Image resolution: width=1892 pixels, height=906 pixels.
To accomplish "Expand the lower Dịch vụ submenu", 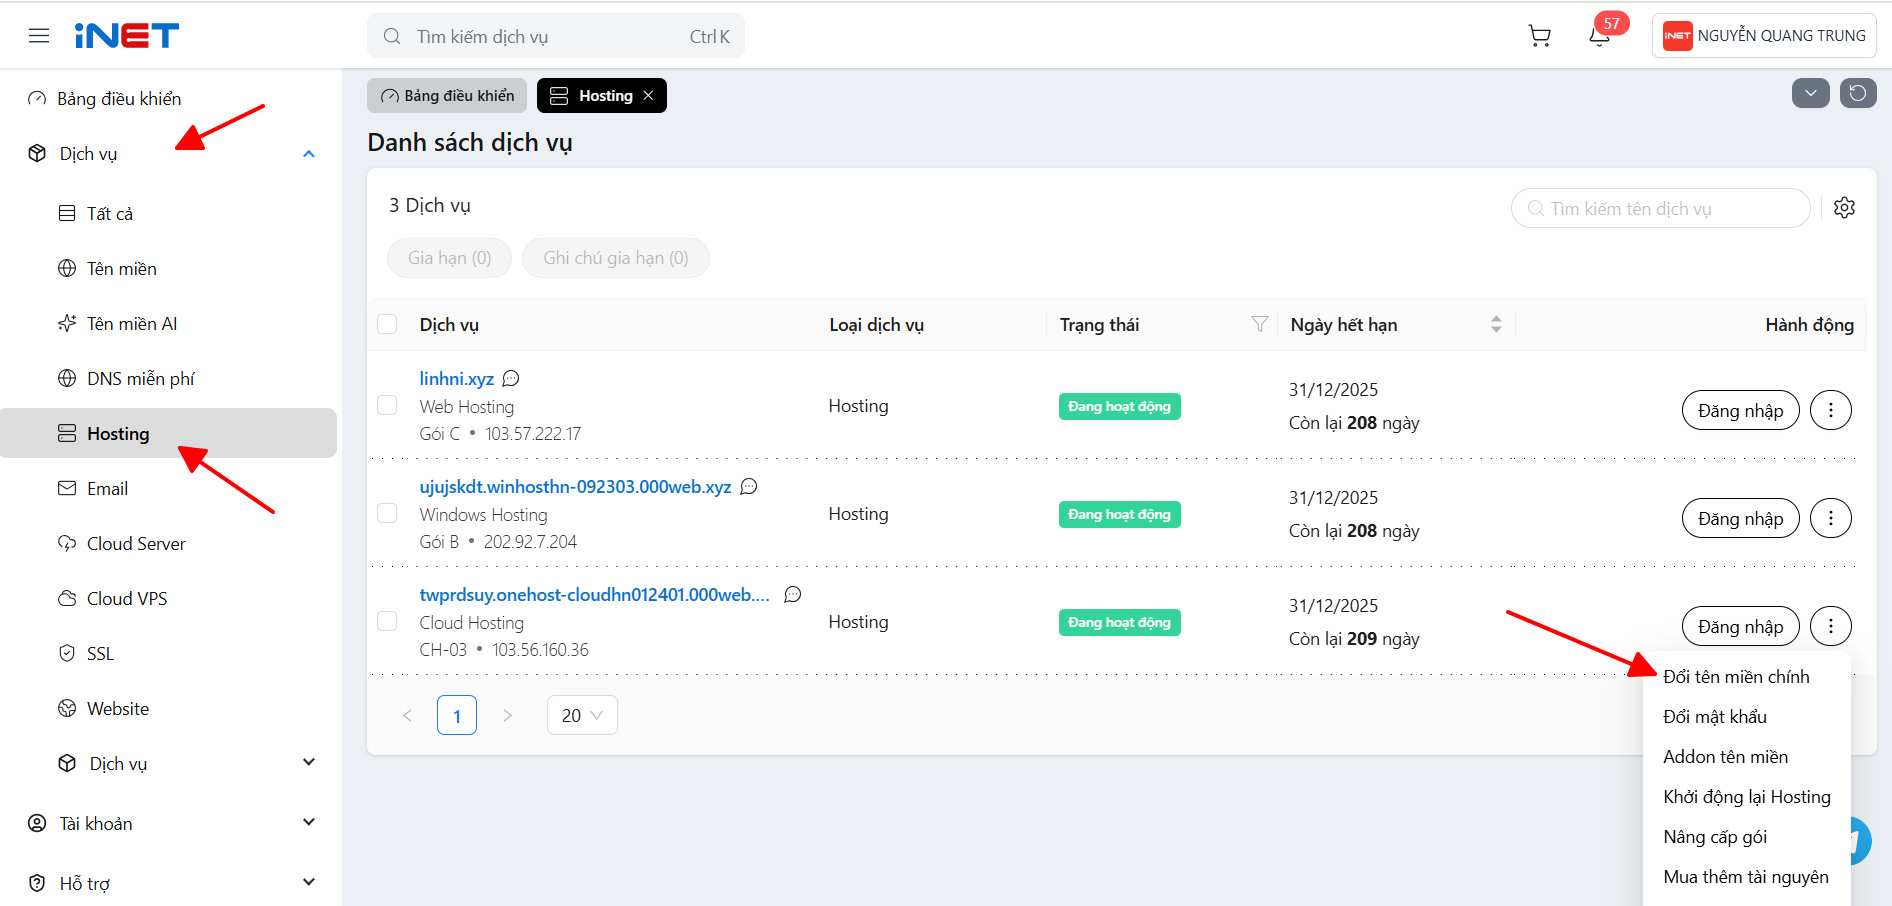I will point(309,762).
